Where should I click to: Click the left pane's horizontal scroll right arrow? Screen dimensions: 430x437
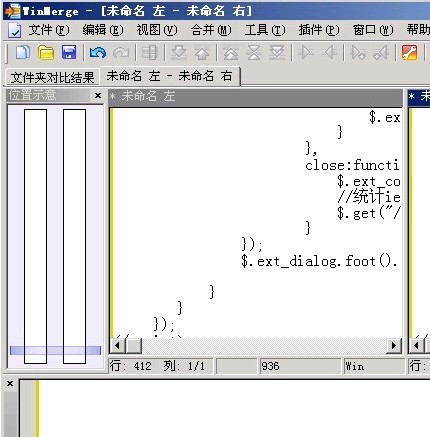pyautogui.click(x=394, y=345)
